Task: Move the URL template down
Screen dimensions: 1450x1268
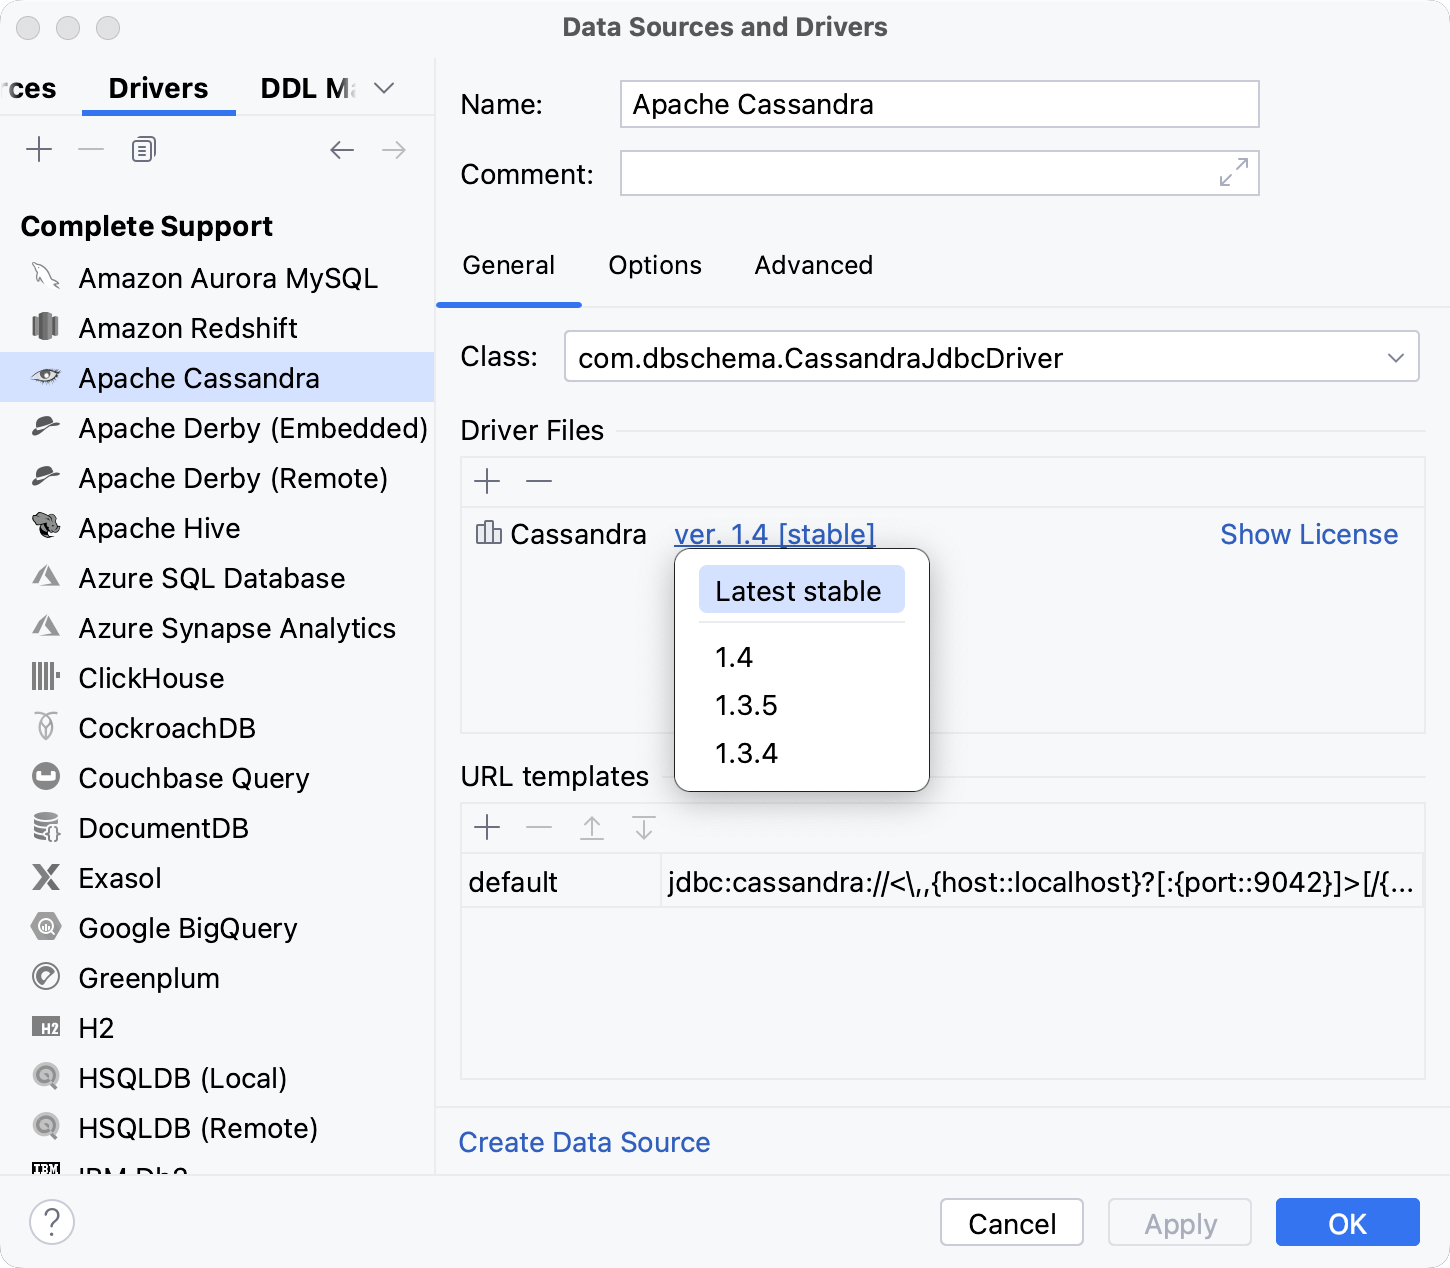Action: click(x=644, y=828)
